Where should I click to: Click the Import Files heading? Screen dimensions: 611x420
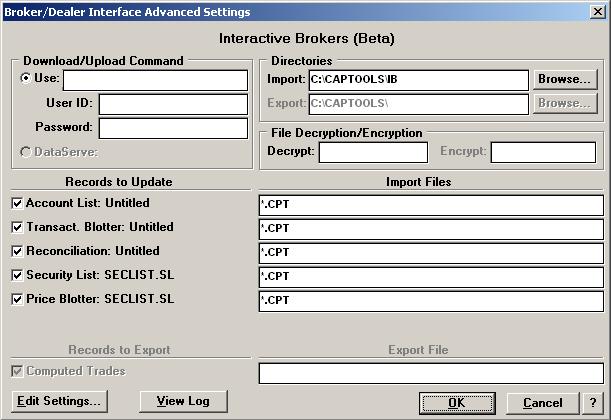tap(419, 182)
